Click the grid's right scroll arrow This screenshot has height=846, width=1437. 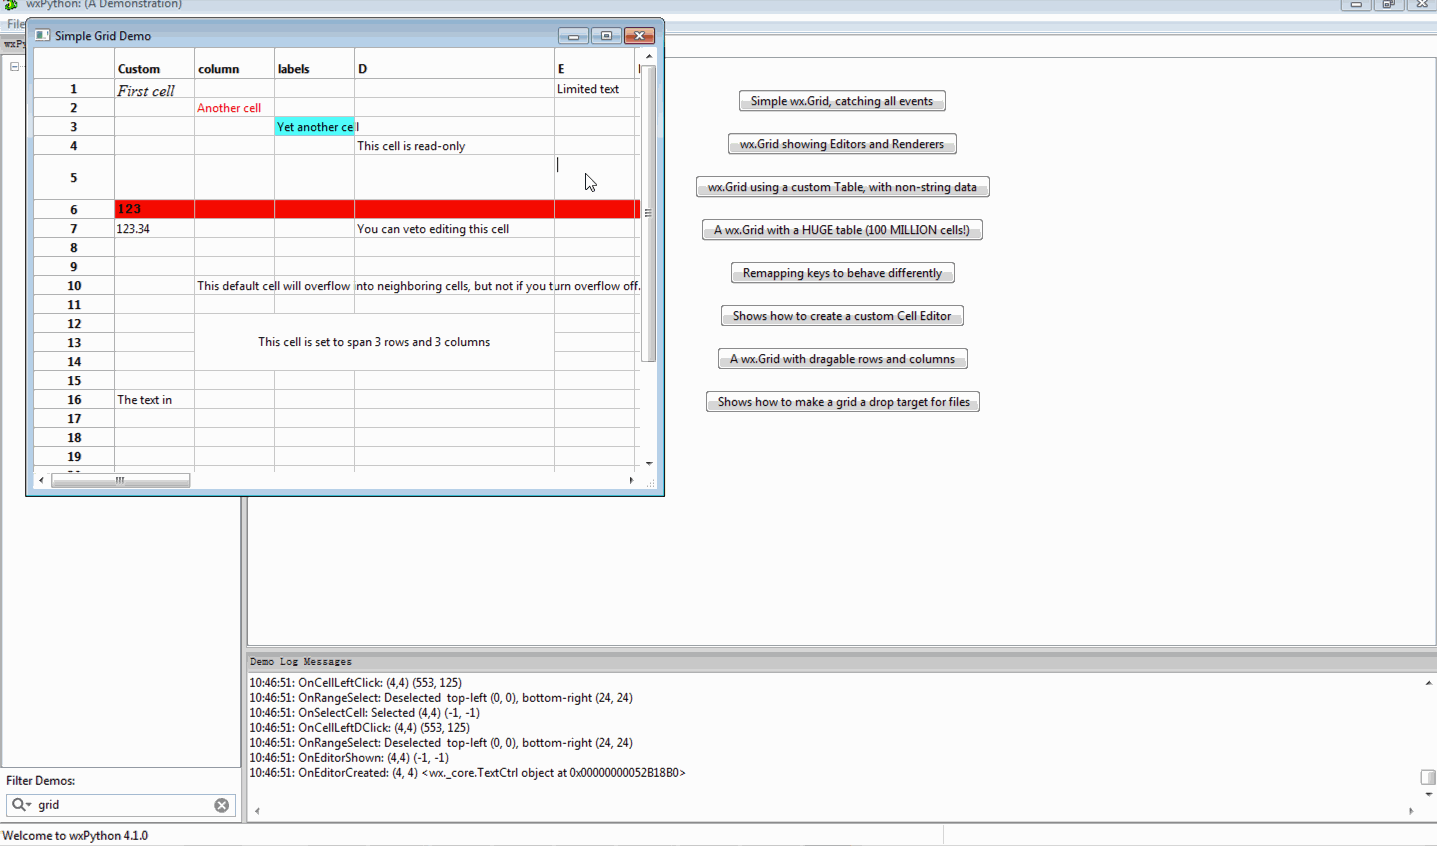click(631, 480)
